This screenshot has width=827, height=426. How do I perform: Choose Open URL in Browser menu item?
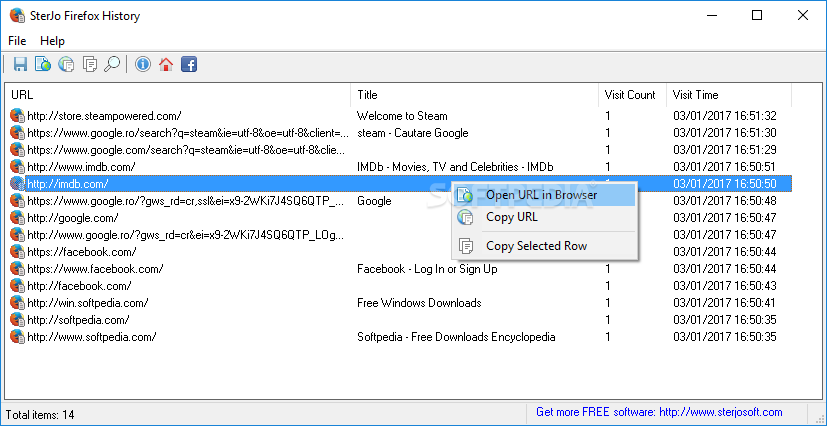[544, 195]
